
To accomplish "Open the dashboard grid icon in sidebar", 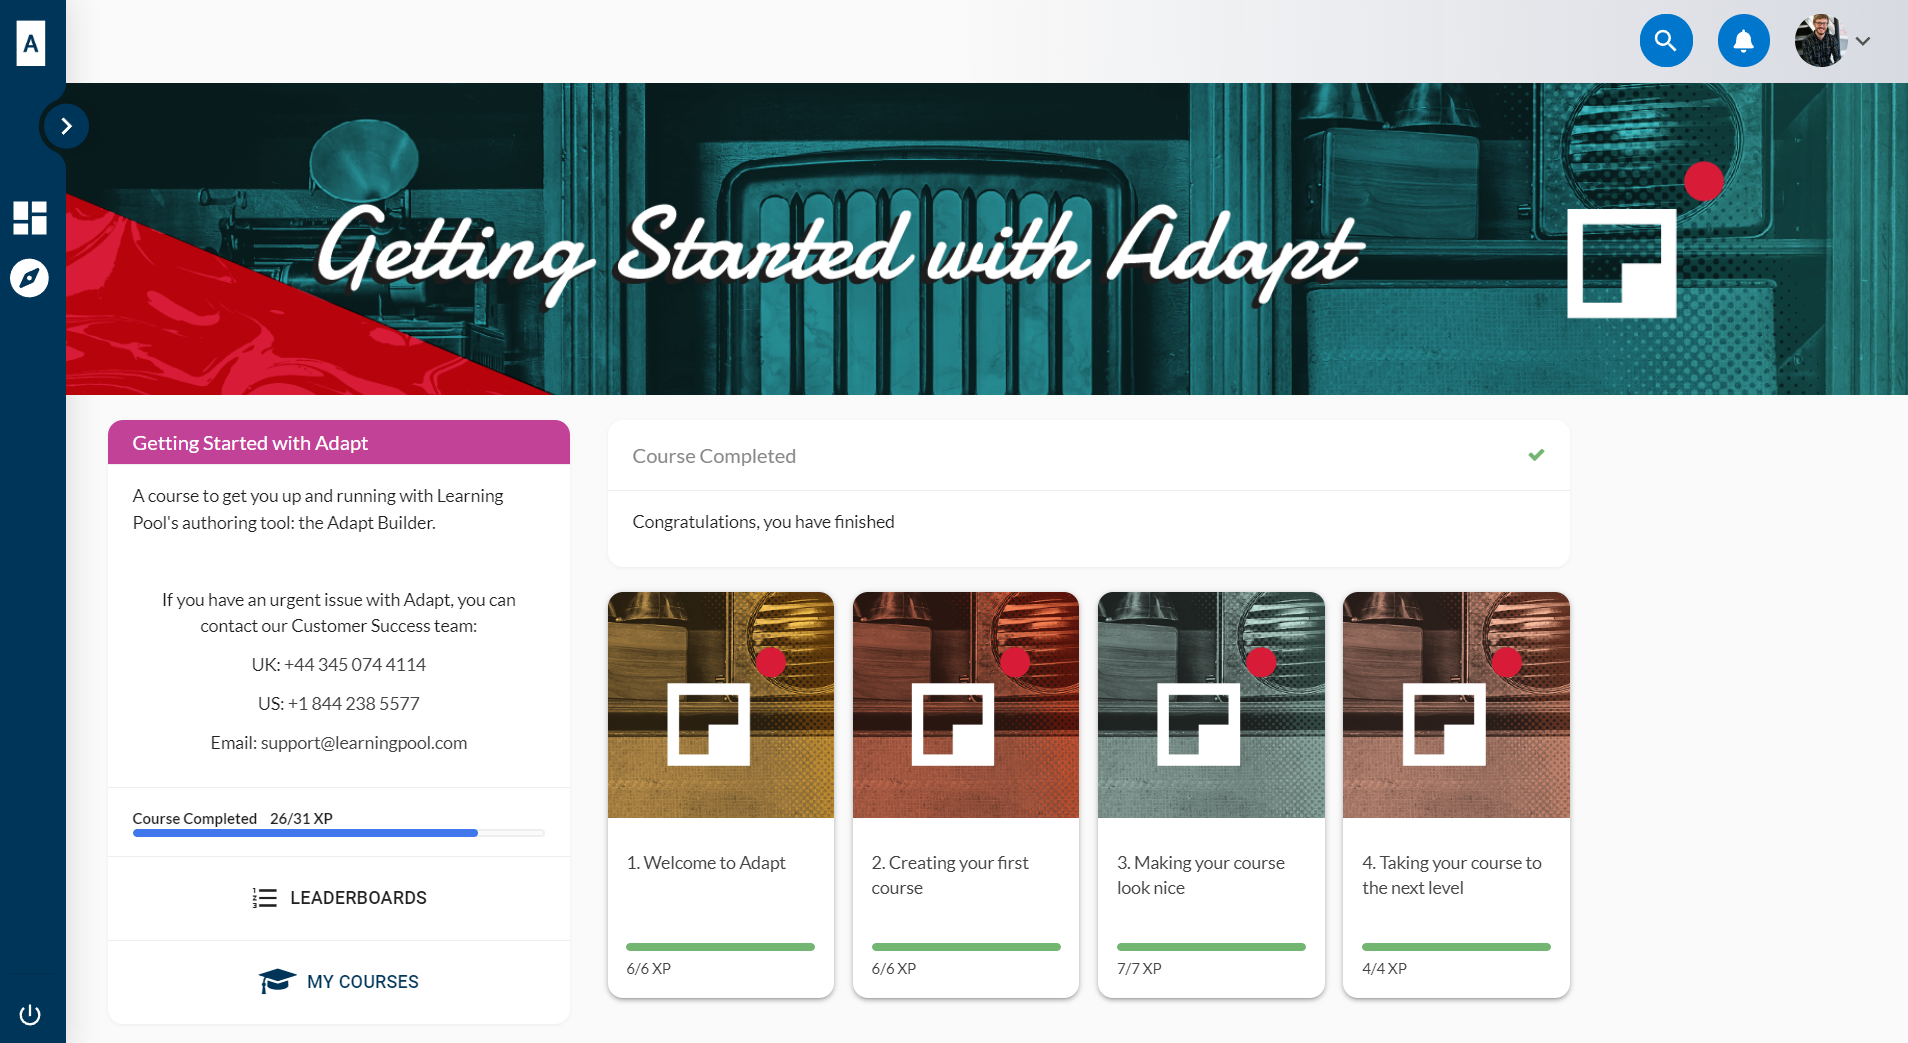I will click(30, 217).
